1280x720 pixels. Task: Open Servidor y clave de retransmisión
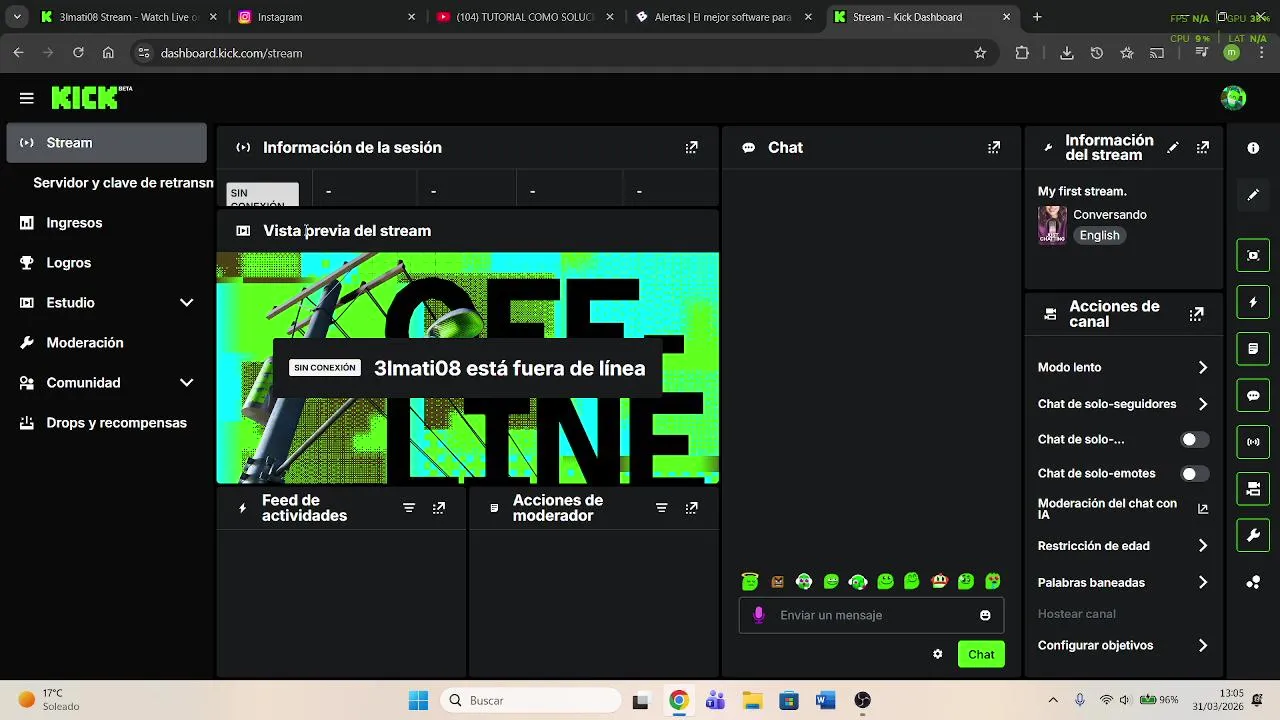tap(123, 183)
